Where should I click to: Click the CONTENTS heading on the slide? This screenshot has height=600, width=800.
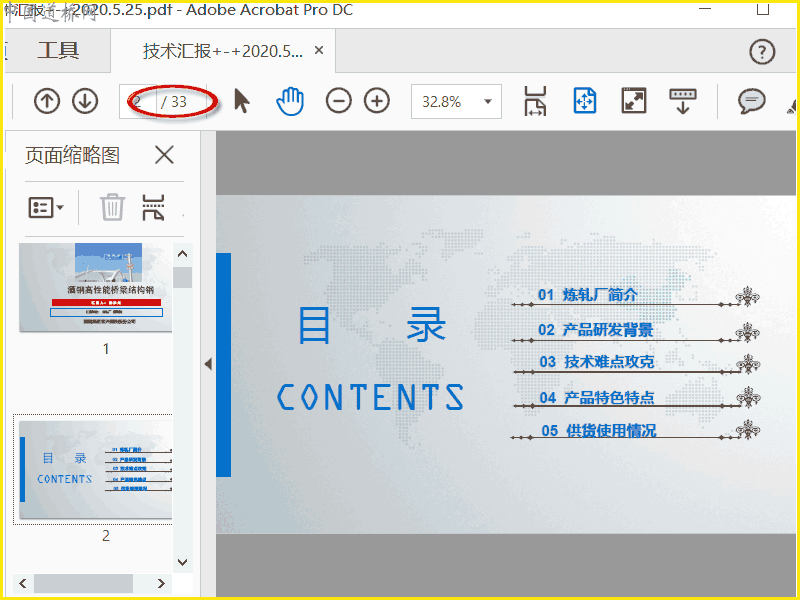[x=370, y=397]
